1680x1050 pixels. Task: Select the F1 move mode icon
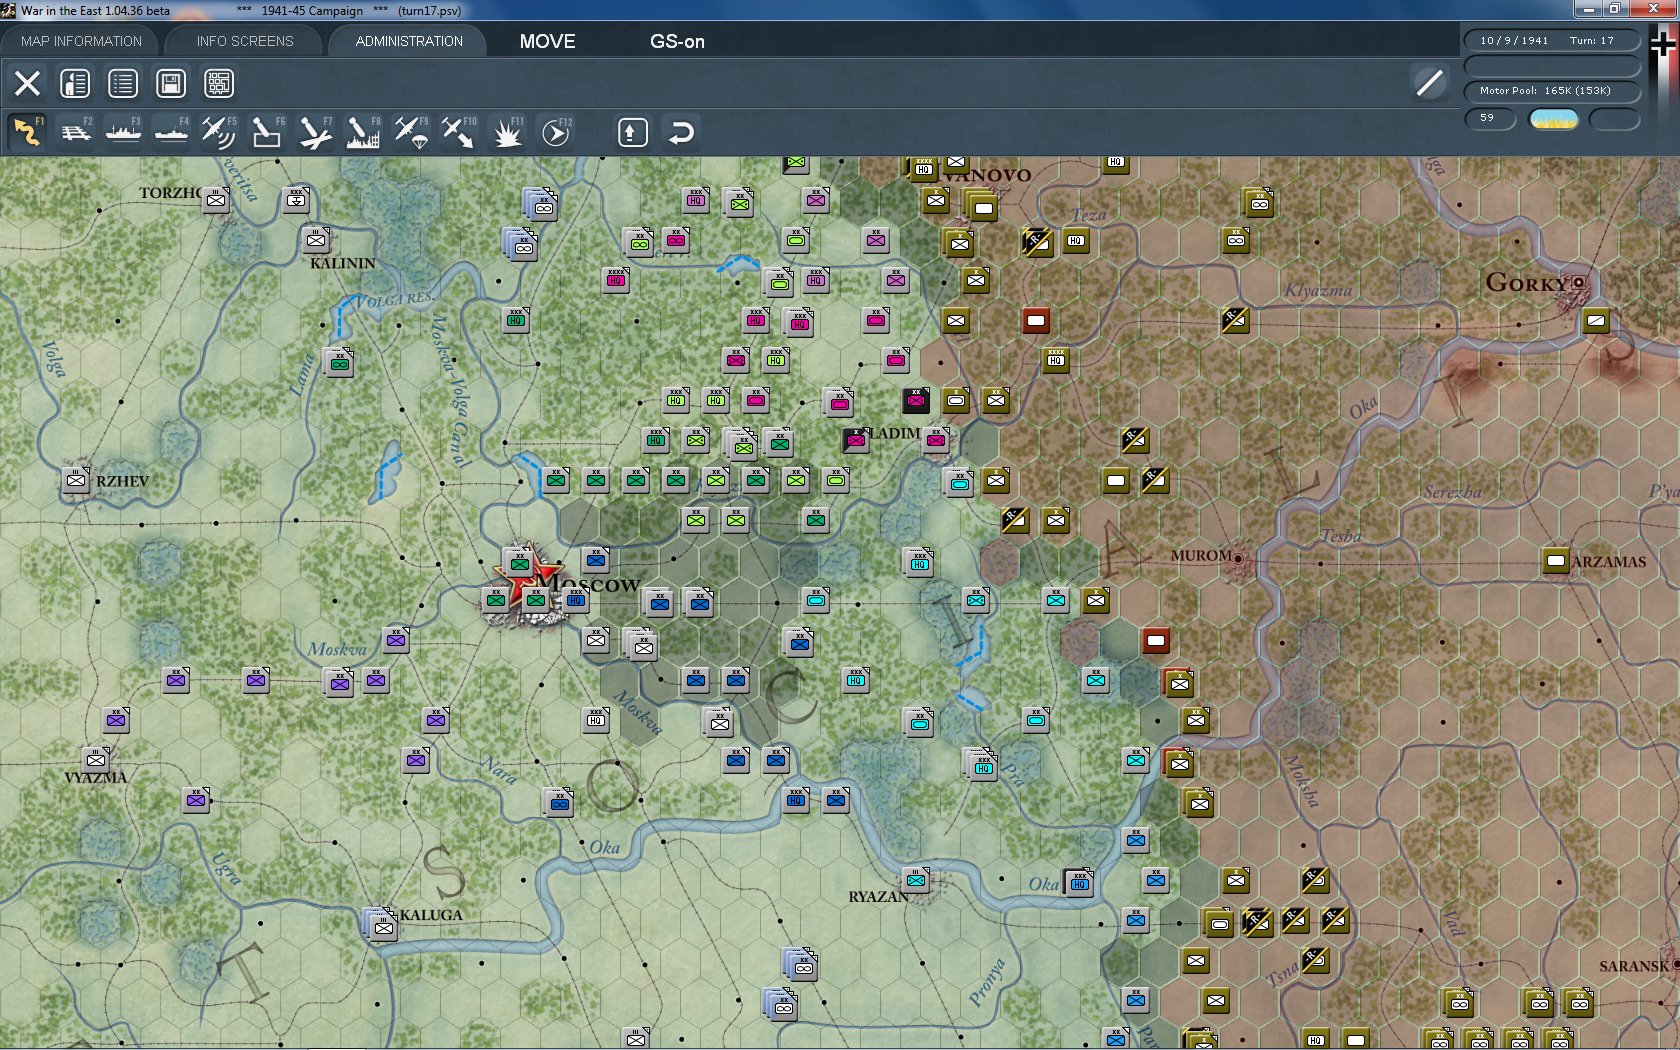click(x=27, y=132)
